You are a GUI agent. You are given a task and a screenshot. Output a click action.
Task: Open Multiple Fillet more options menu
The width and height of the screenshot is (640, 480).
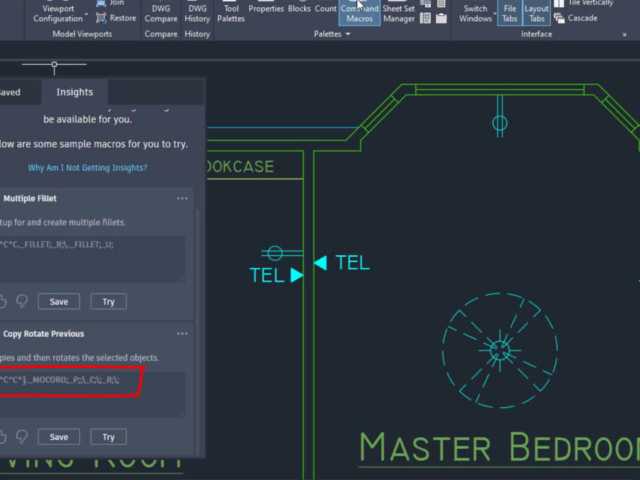182,199
